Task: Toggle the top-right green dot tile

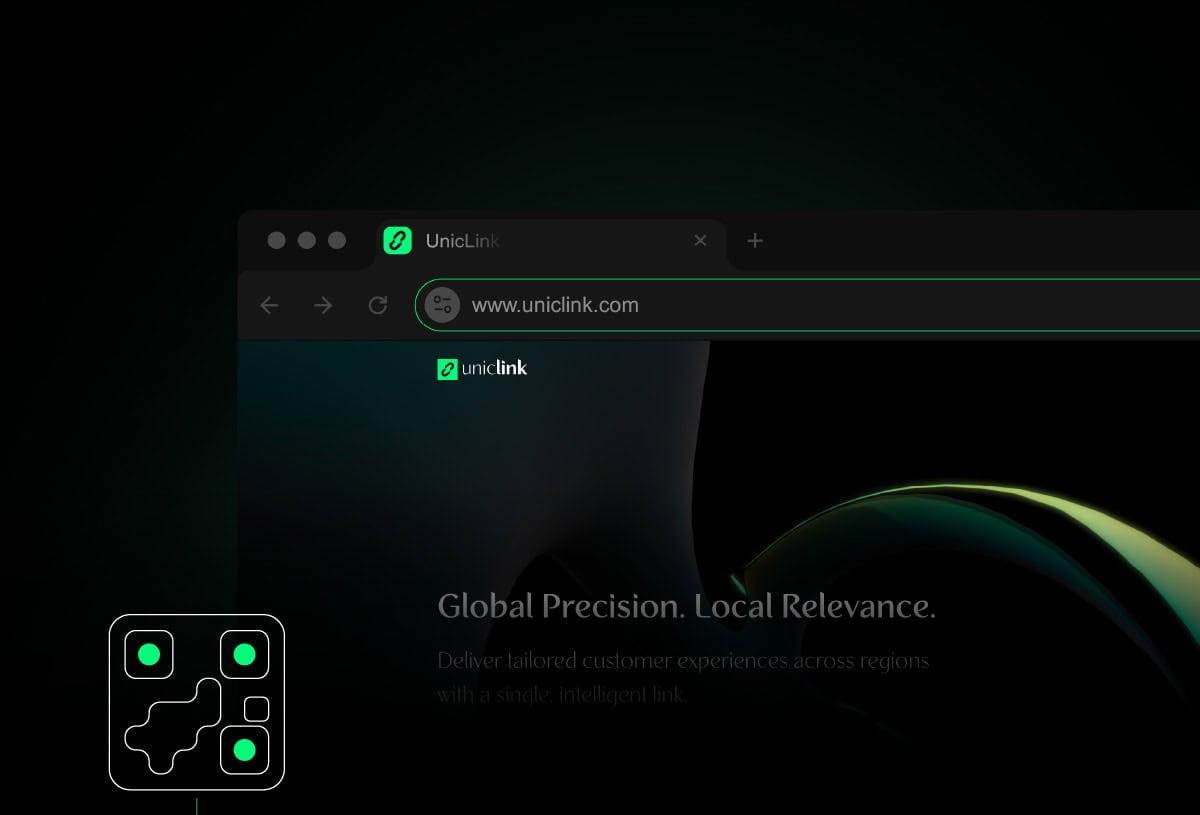Action: pos(244,655)
